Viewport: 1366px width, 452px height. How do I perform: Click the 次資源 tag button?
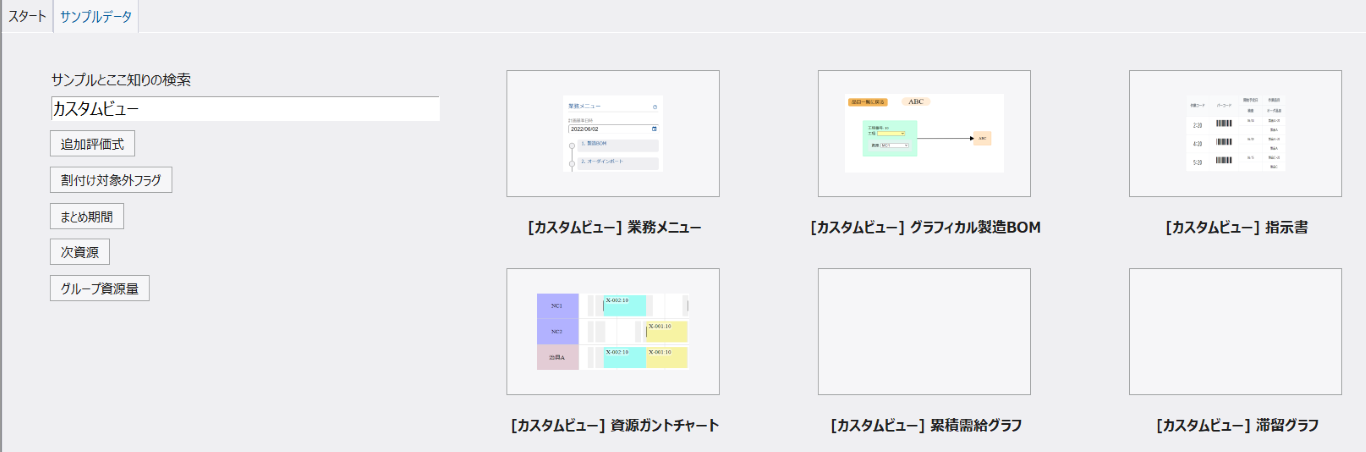[79, 252]
